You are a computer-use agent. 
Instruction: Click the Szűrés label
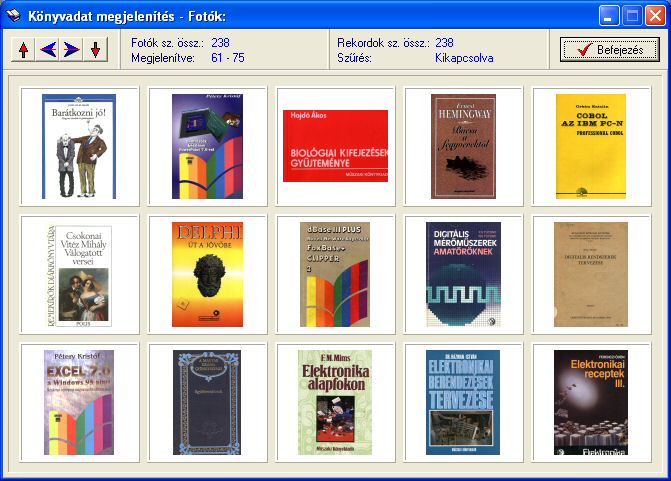pos(354,58)
